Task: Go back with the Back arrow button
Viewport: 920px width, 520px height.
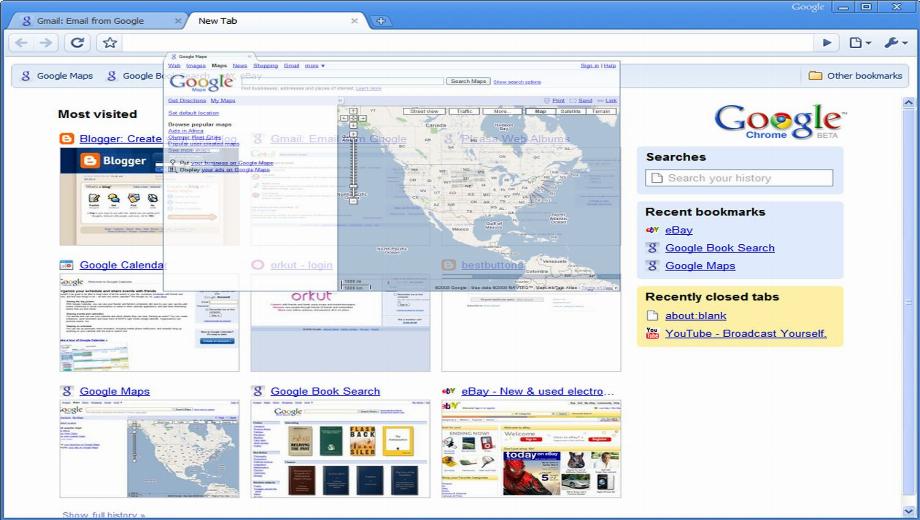Action: click(21, 43)
